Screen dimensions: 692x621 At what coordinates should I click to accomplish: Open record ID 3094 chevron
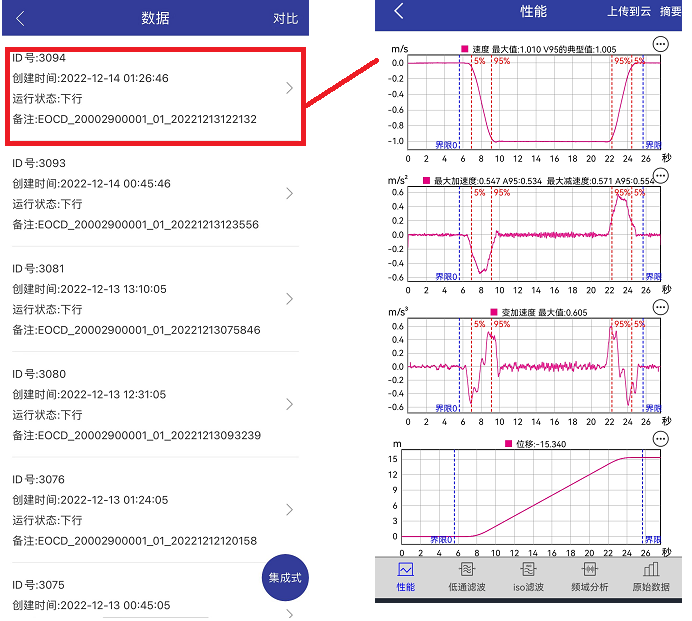click(290, 88)
